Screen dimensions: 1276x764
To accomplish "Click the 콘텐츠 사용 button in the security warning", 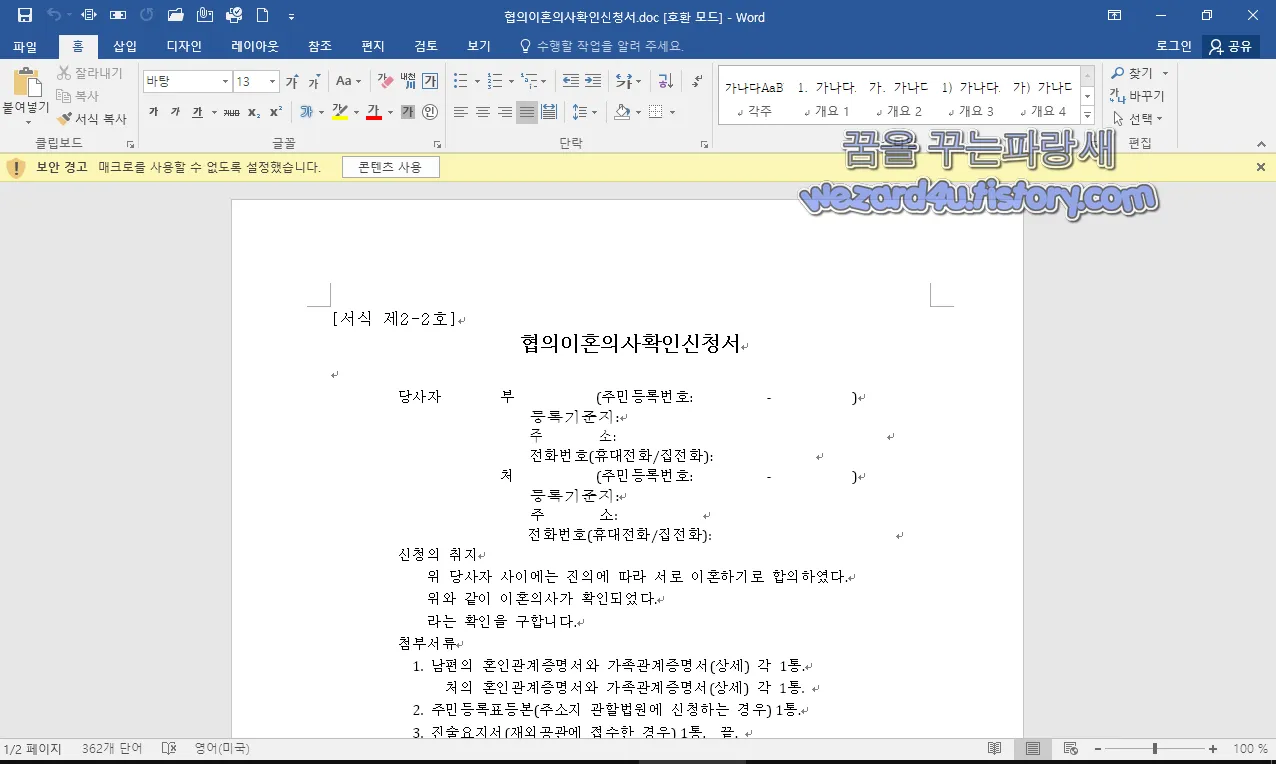I will (390, 166).
